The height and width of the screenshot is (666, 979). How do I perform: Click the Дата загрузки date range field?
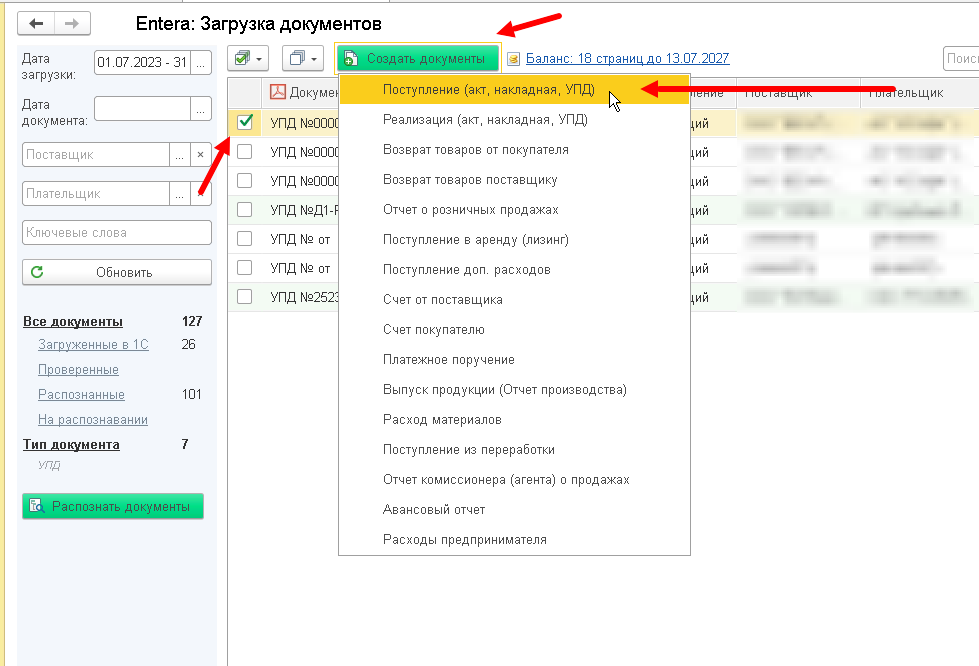(x=142, y=62)
